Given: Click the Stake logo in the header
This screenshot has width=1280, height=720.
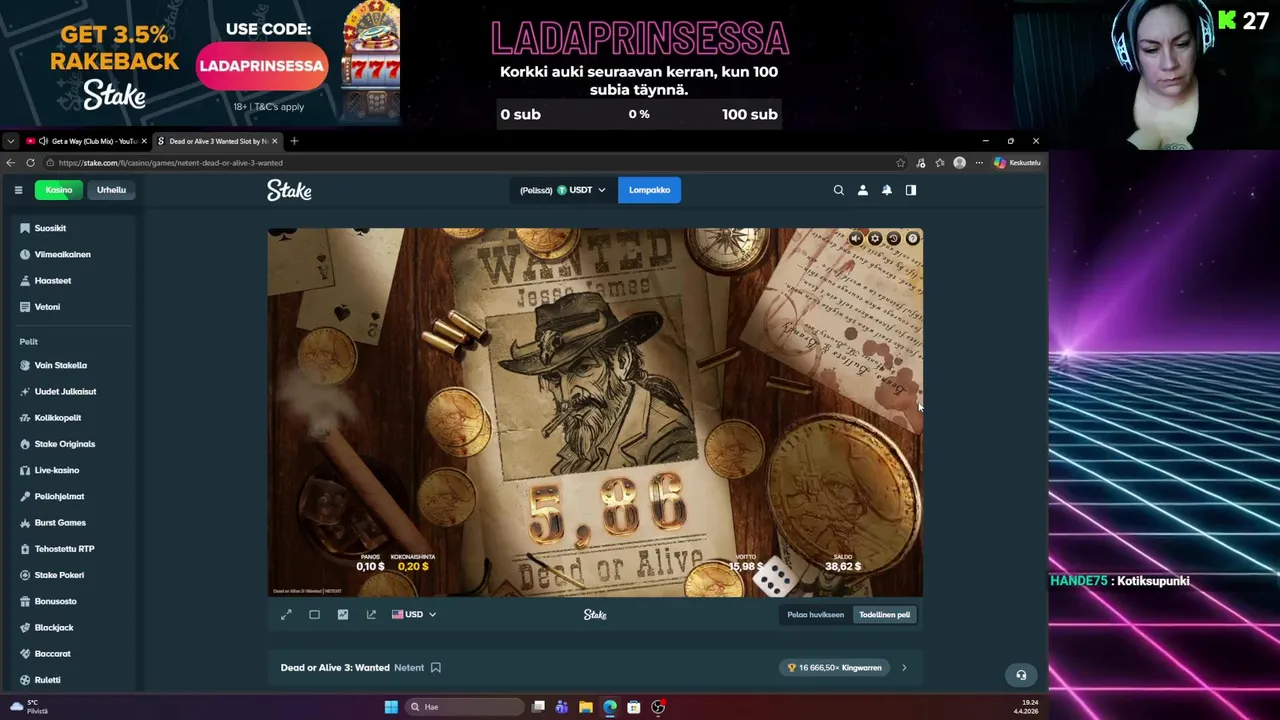Looking at the screenshot, I should coord(289,190).
